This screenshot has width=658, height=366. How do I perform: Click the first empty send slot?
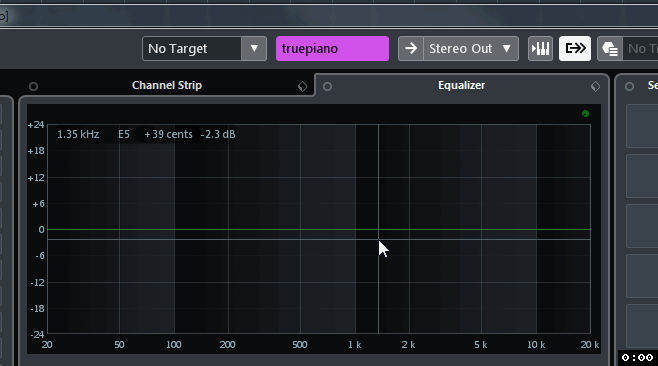(x=642, y=126)
